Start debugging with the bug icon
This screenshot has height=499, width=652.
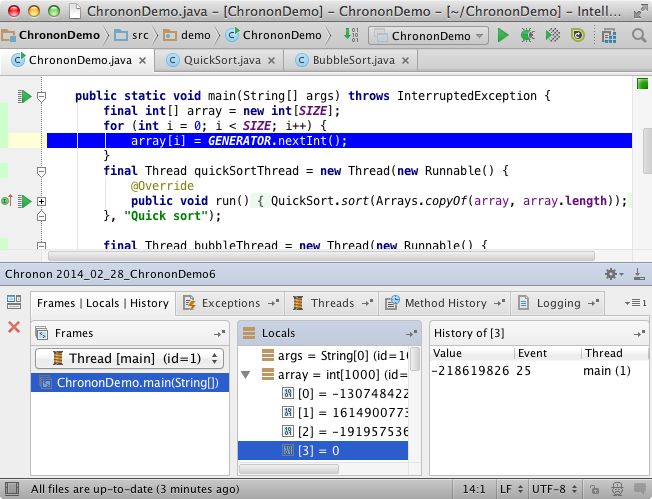[x=527, y=35]
